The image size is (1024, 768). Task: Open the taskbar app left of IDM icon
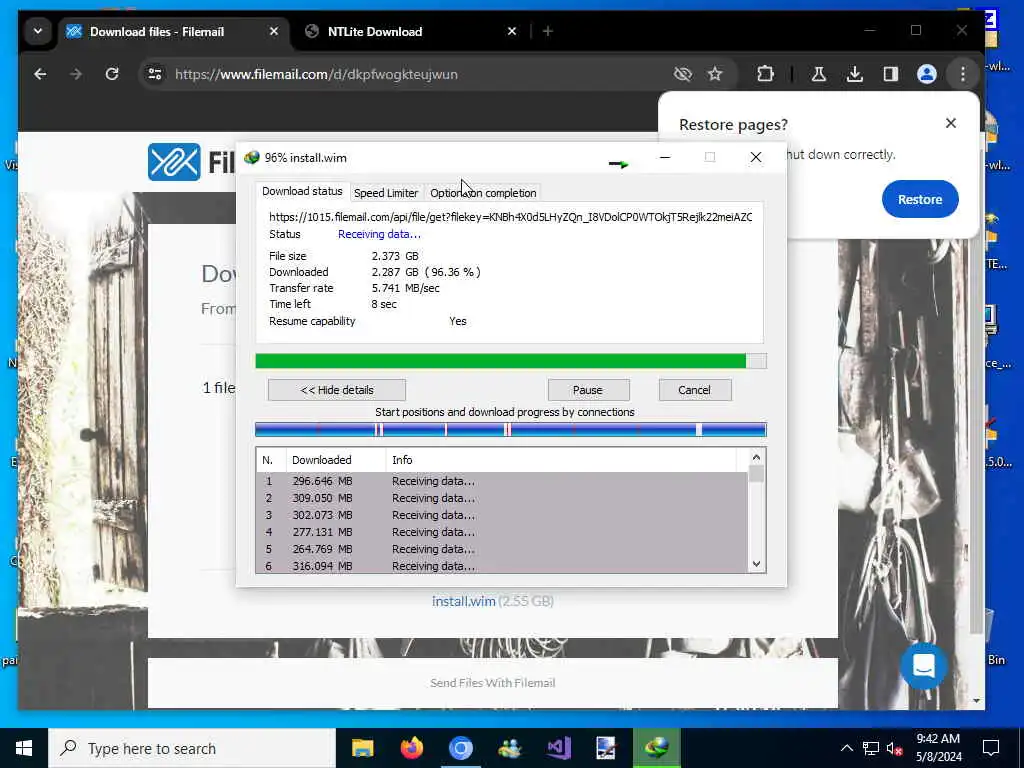click(x=606, y=748)
